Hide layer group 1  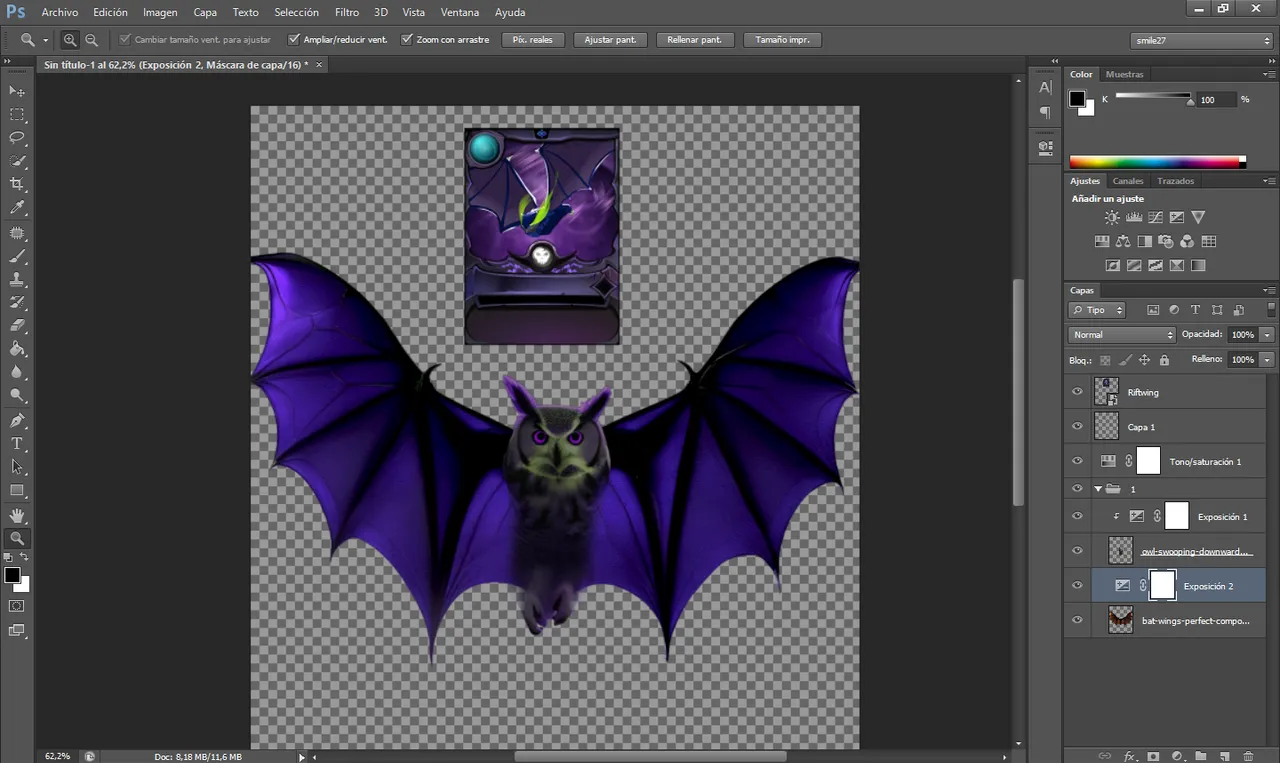[x=1077, y=489]
